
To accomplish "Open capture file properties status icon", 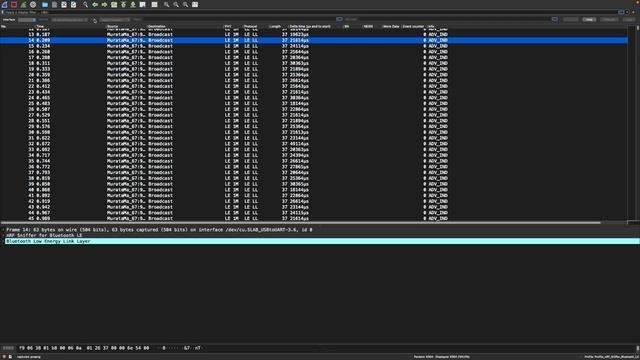I will tap(11, 357).
